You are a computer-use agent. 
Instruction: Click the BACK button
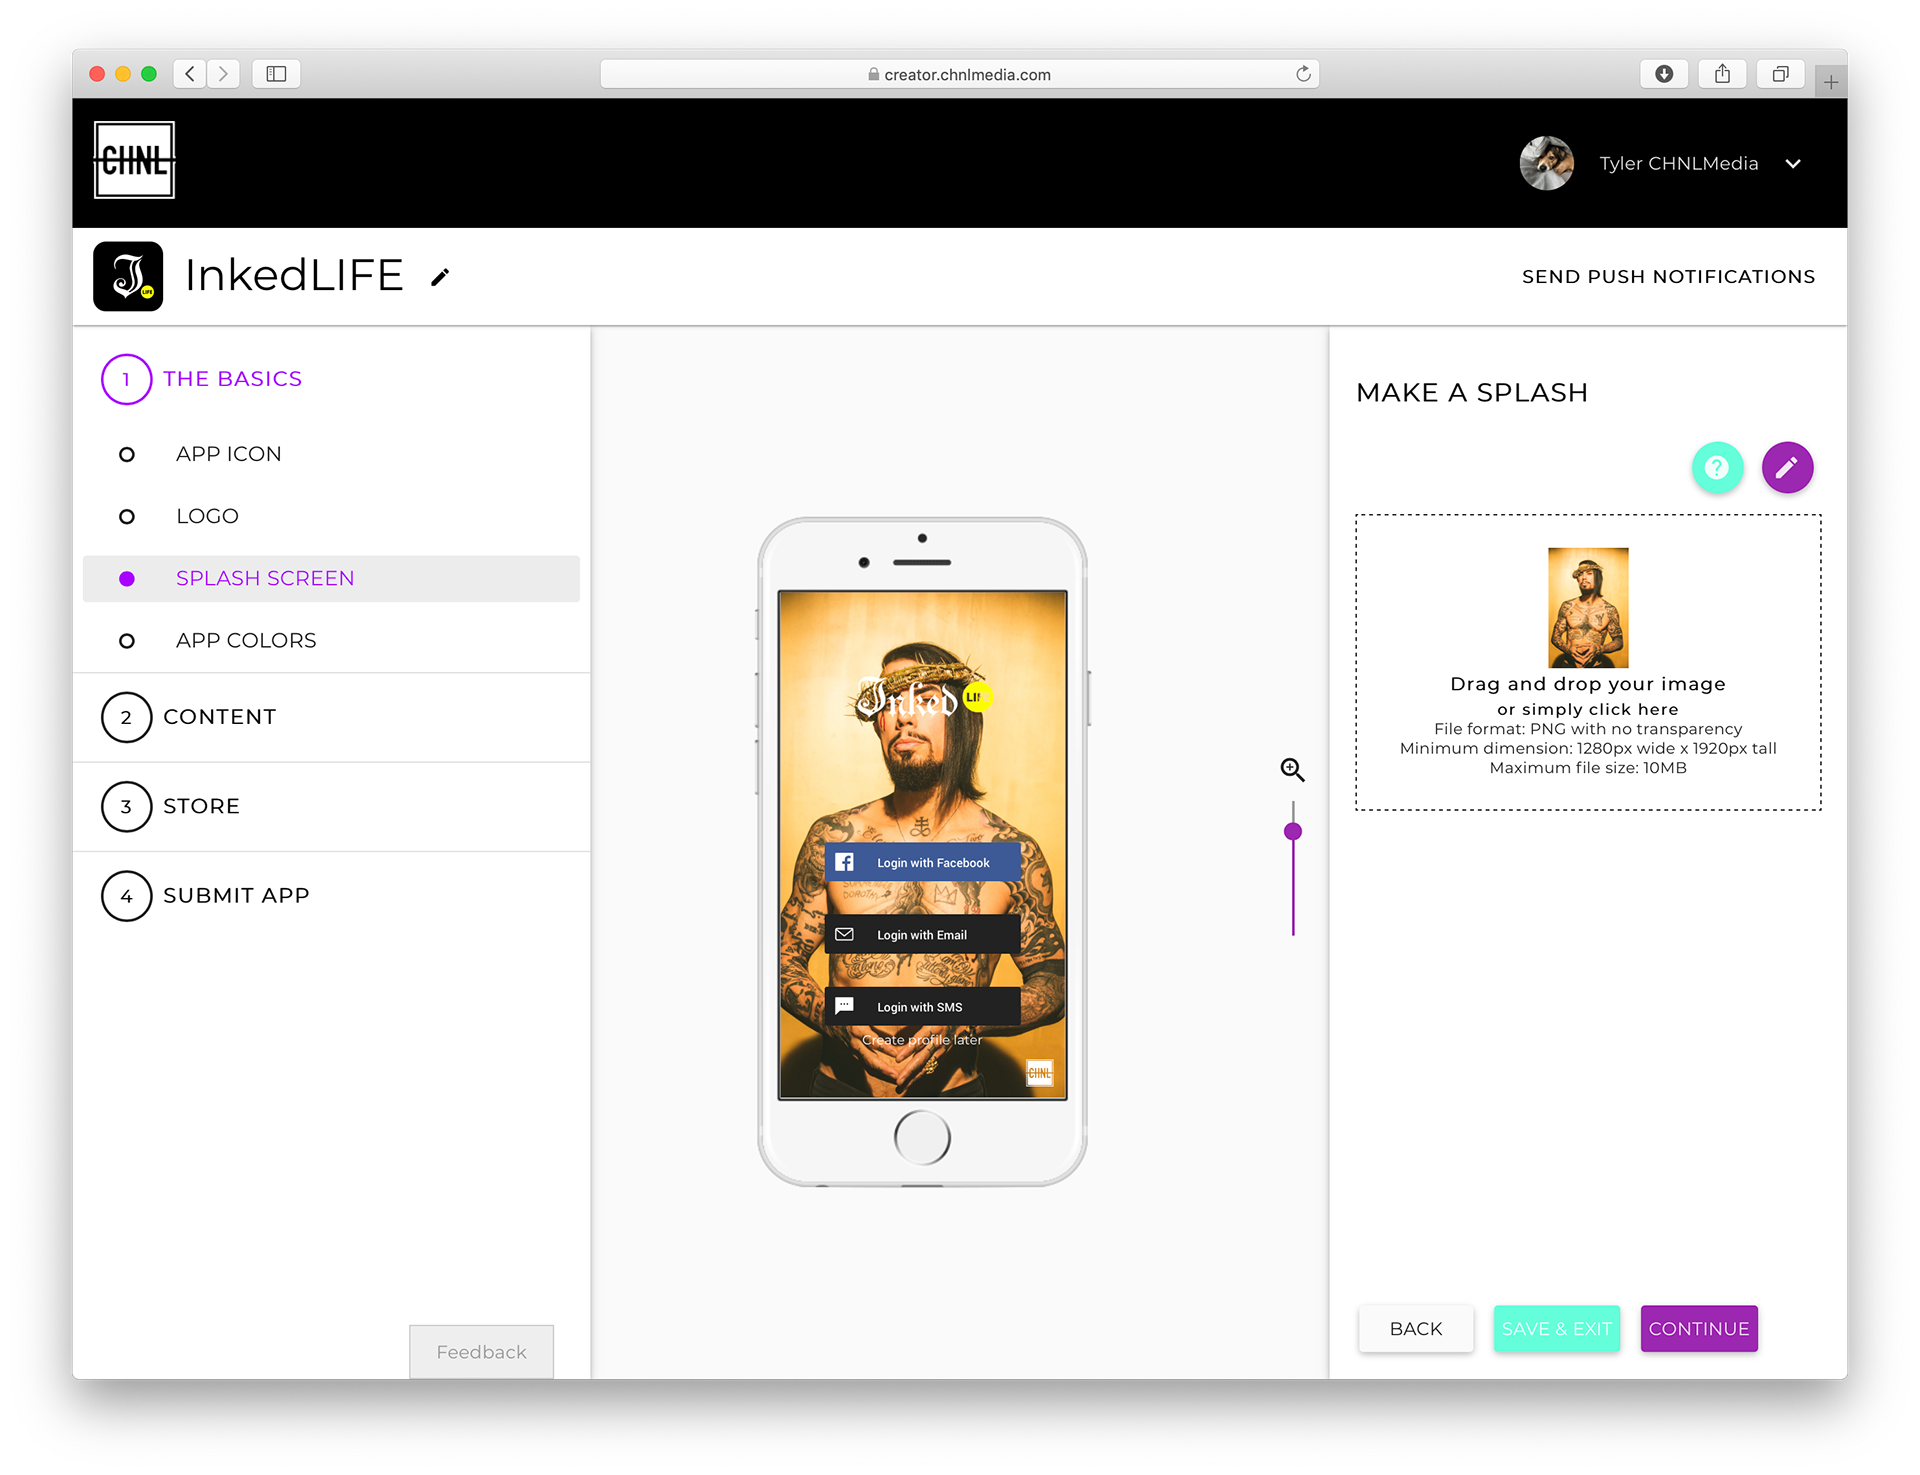pos(1415,1328)
